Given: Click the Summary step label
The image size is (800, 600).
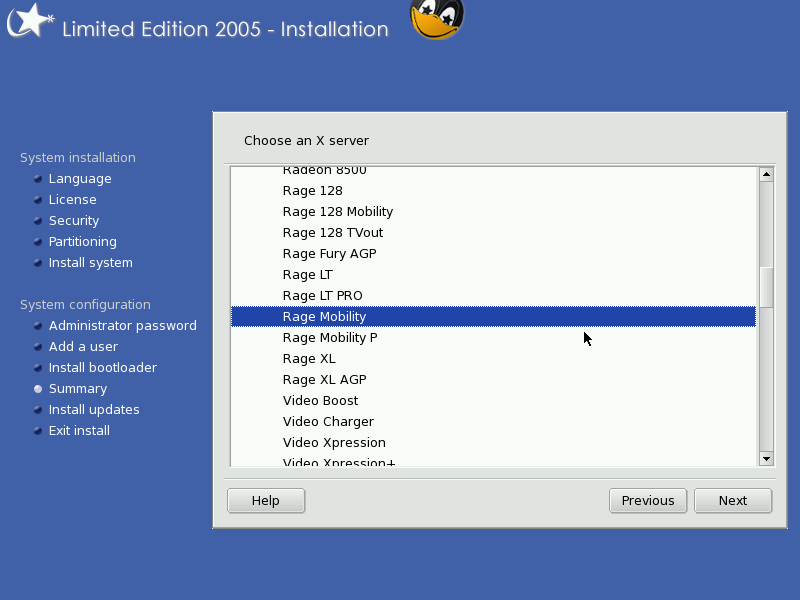Looking at the screenshot, I should (x=78, y=389).
